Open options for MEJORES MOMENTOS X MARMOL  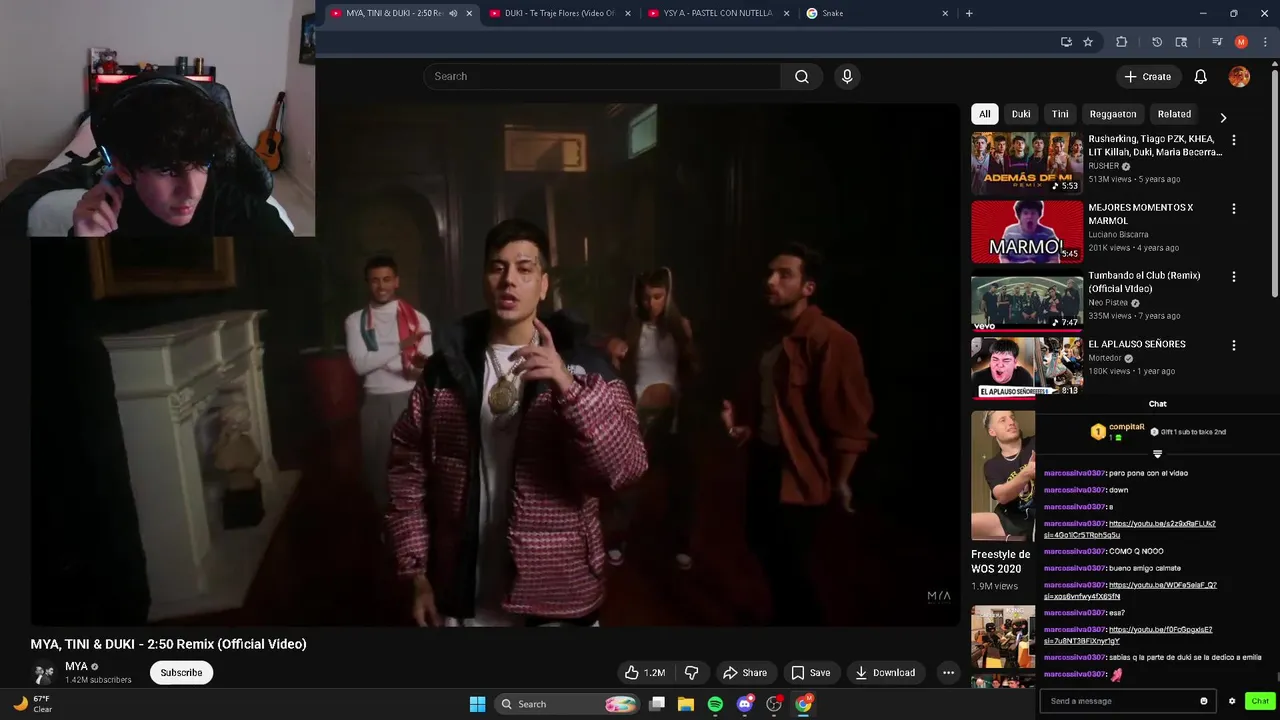pyautogui.click(x=1233, y=209)
